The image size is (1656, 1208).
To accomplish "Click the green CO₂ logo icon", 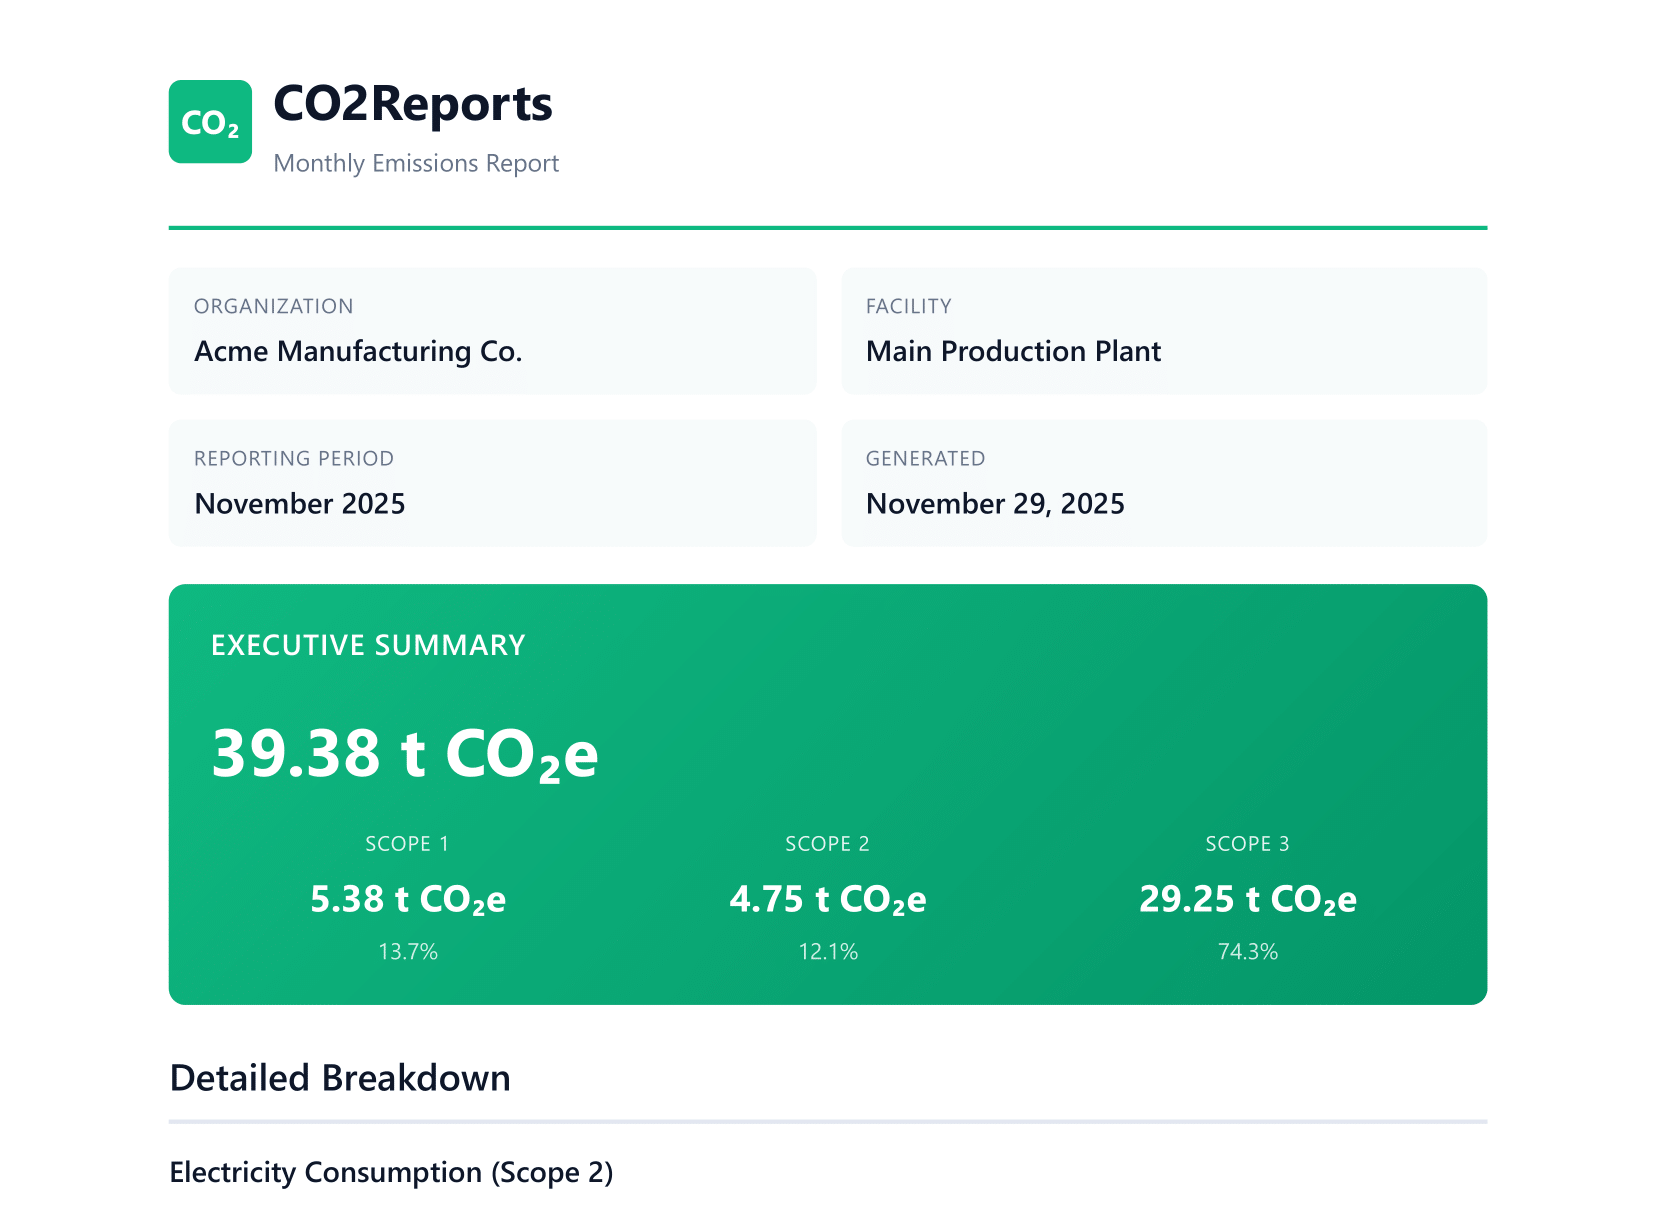I will (x=210, y=122).
